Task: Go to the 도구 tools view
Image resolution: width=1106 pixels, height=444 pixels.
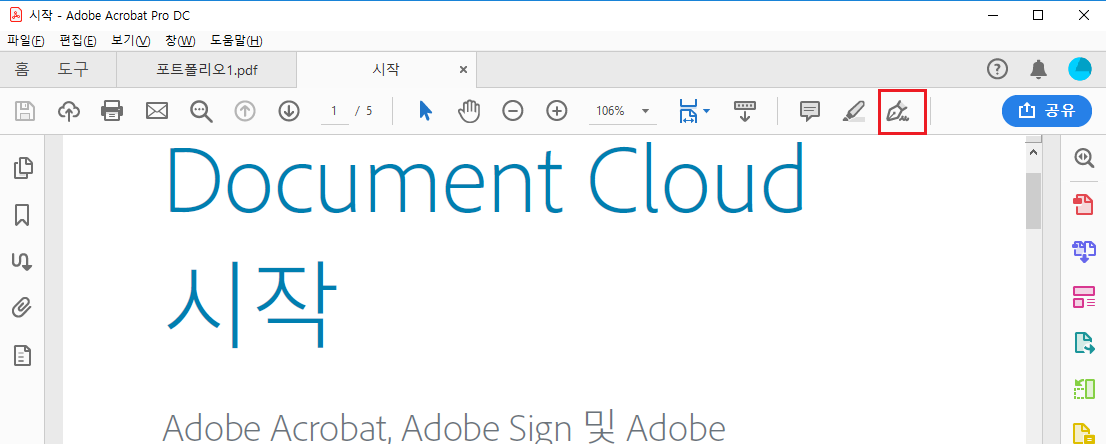Action: point(73,70)
